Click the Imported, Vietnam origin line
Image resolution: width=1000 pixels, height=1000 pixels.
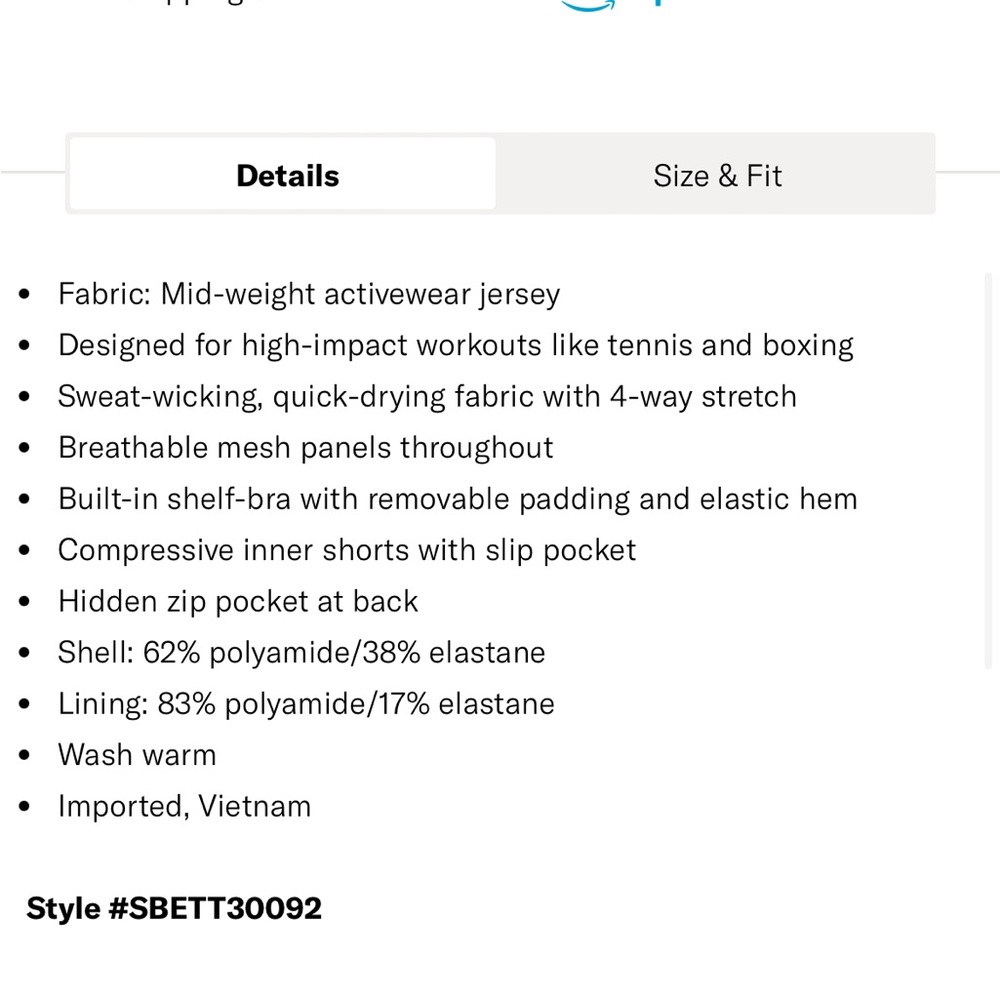click(184, 806)
